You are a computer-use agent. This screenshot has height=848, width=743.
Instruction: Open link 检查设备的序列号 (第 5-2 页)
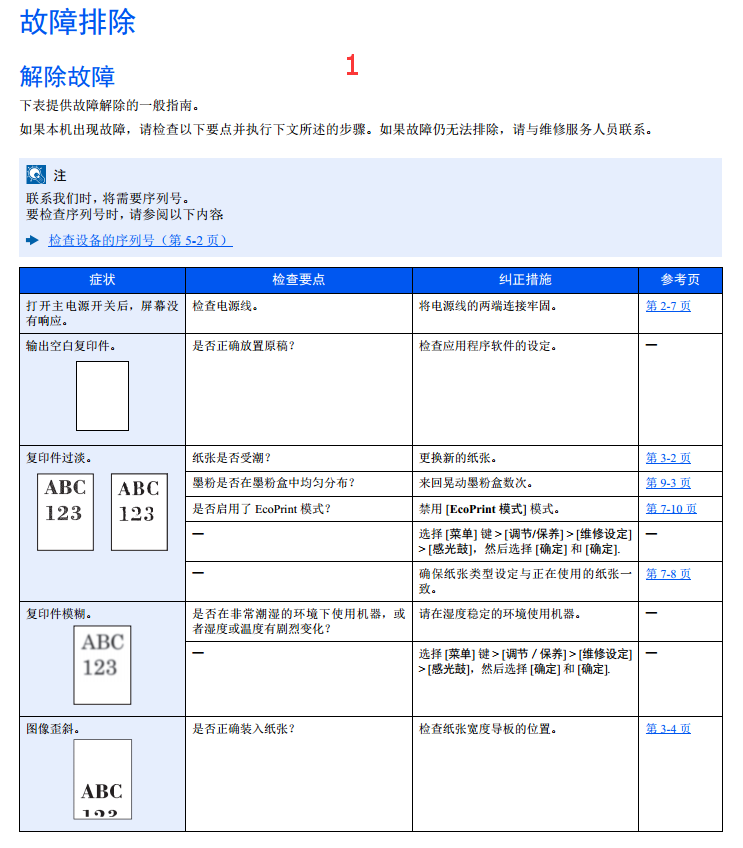140,240
